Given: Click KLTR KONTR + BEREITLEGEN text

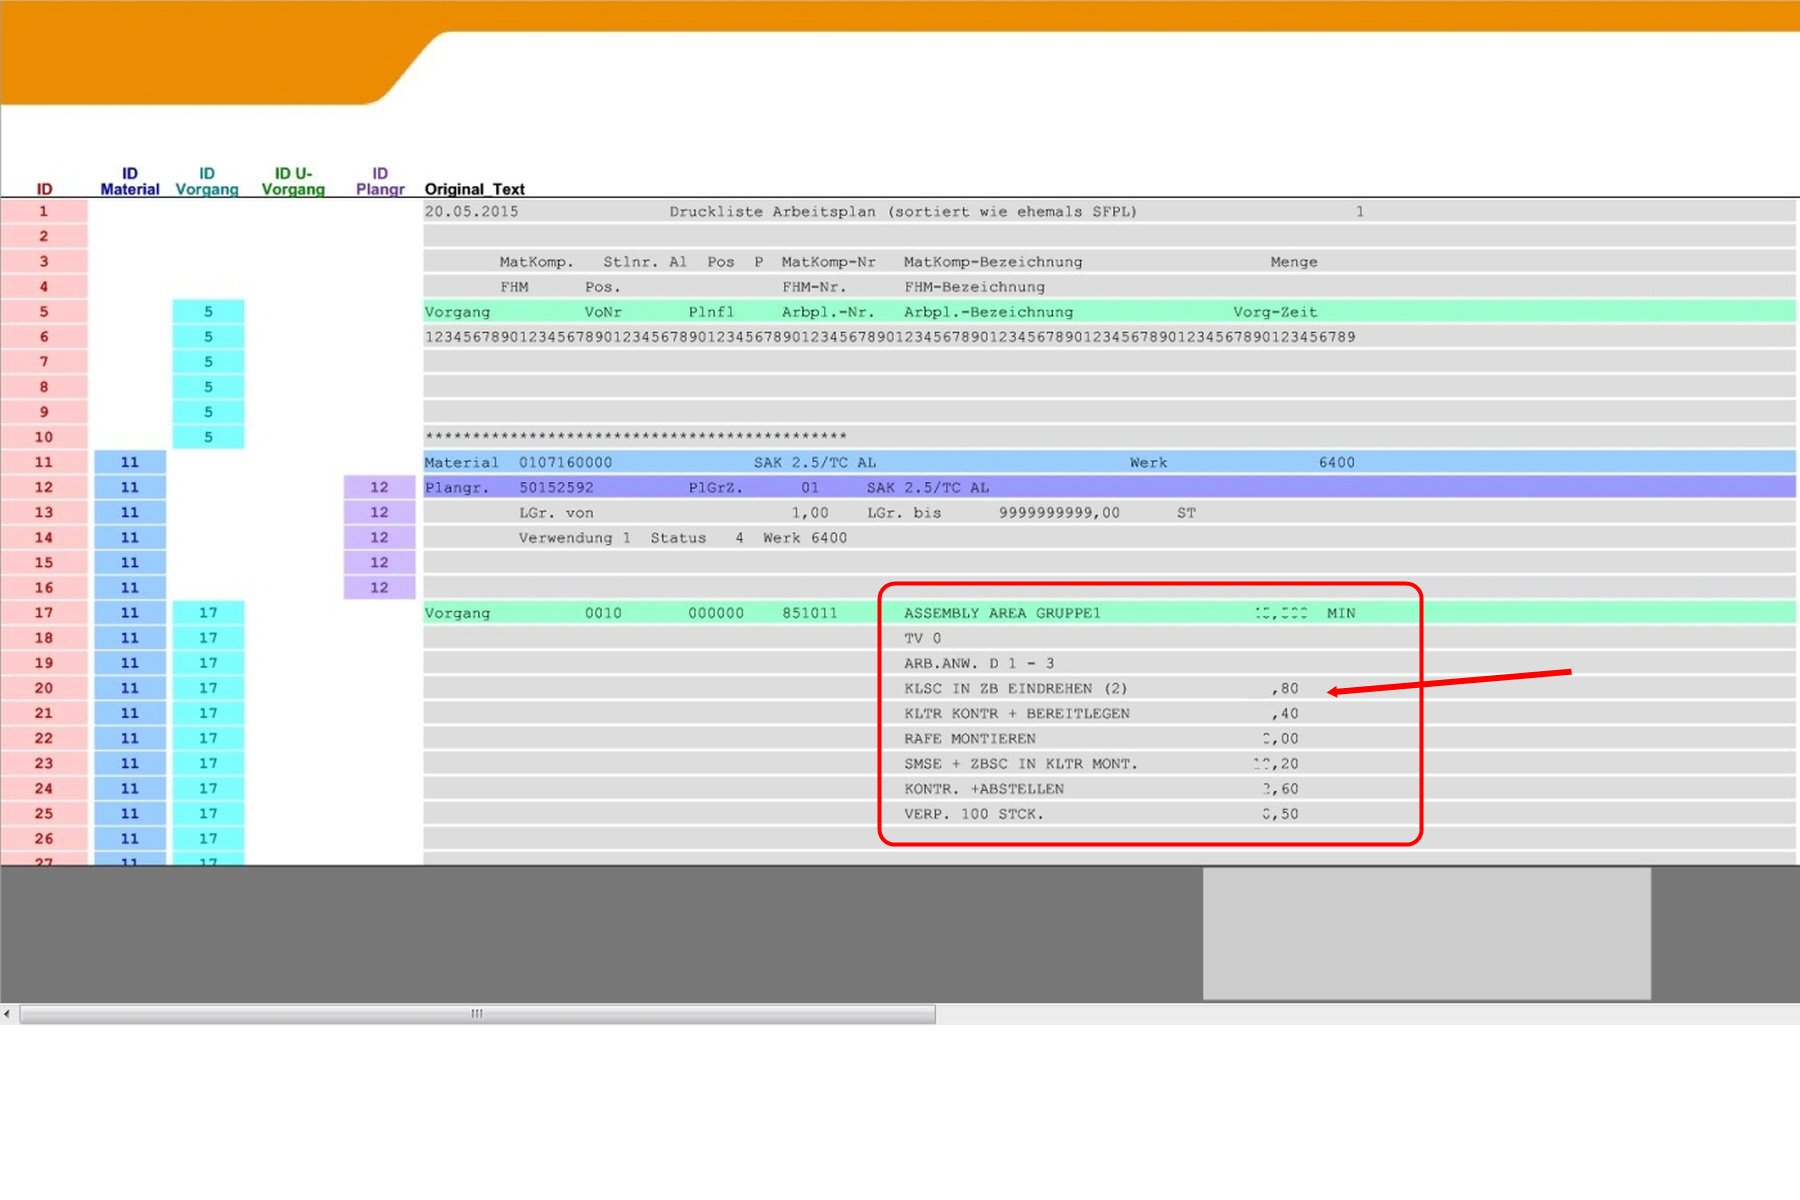Looking at the screenshot, I should click(1017, 713).
